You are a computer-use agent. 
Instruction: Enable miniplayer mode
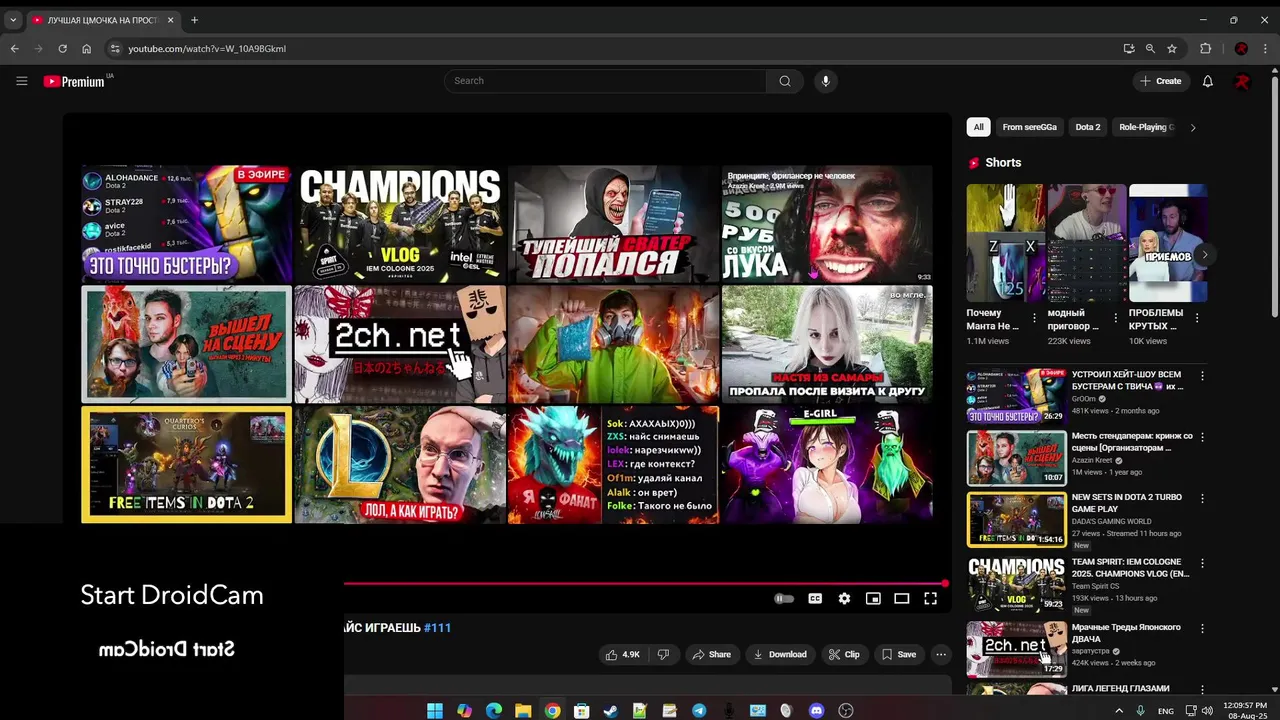tap(873, 599)
